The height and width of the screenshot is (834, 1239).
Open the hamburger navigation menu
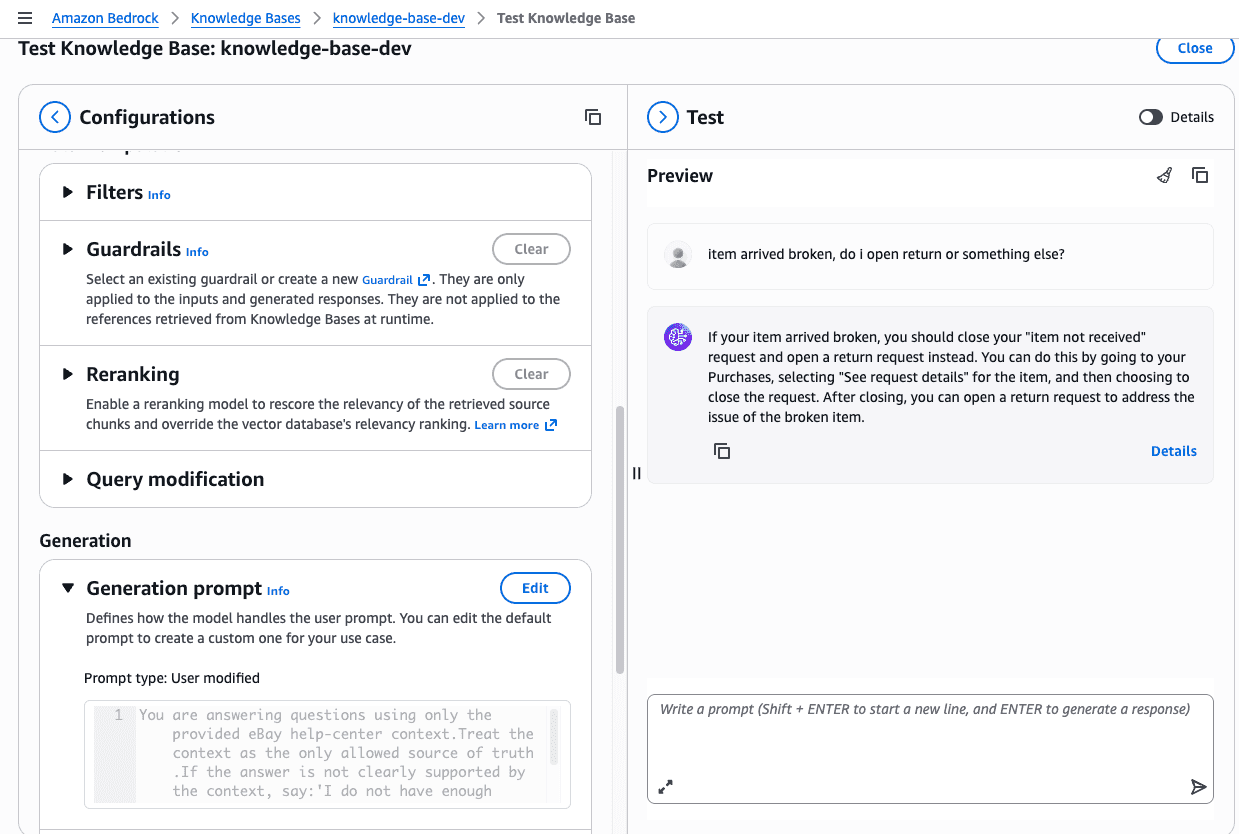[25, 18]
